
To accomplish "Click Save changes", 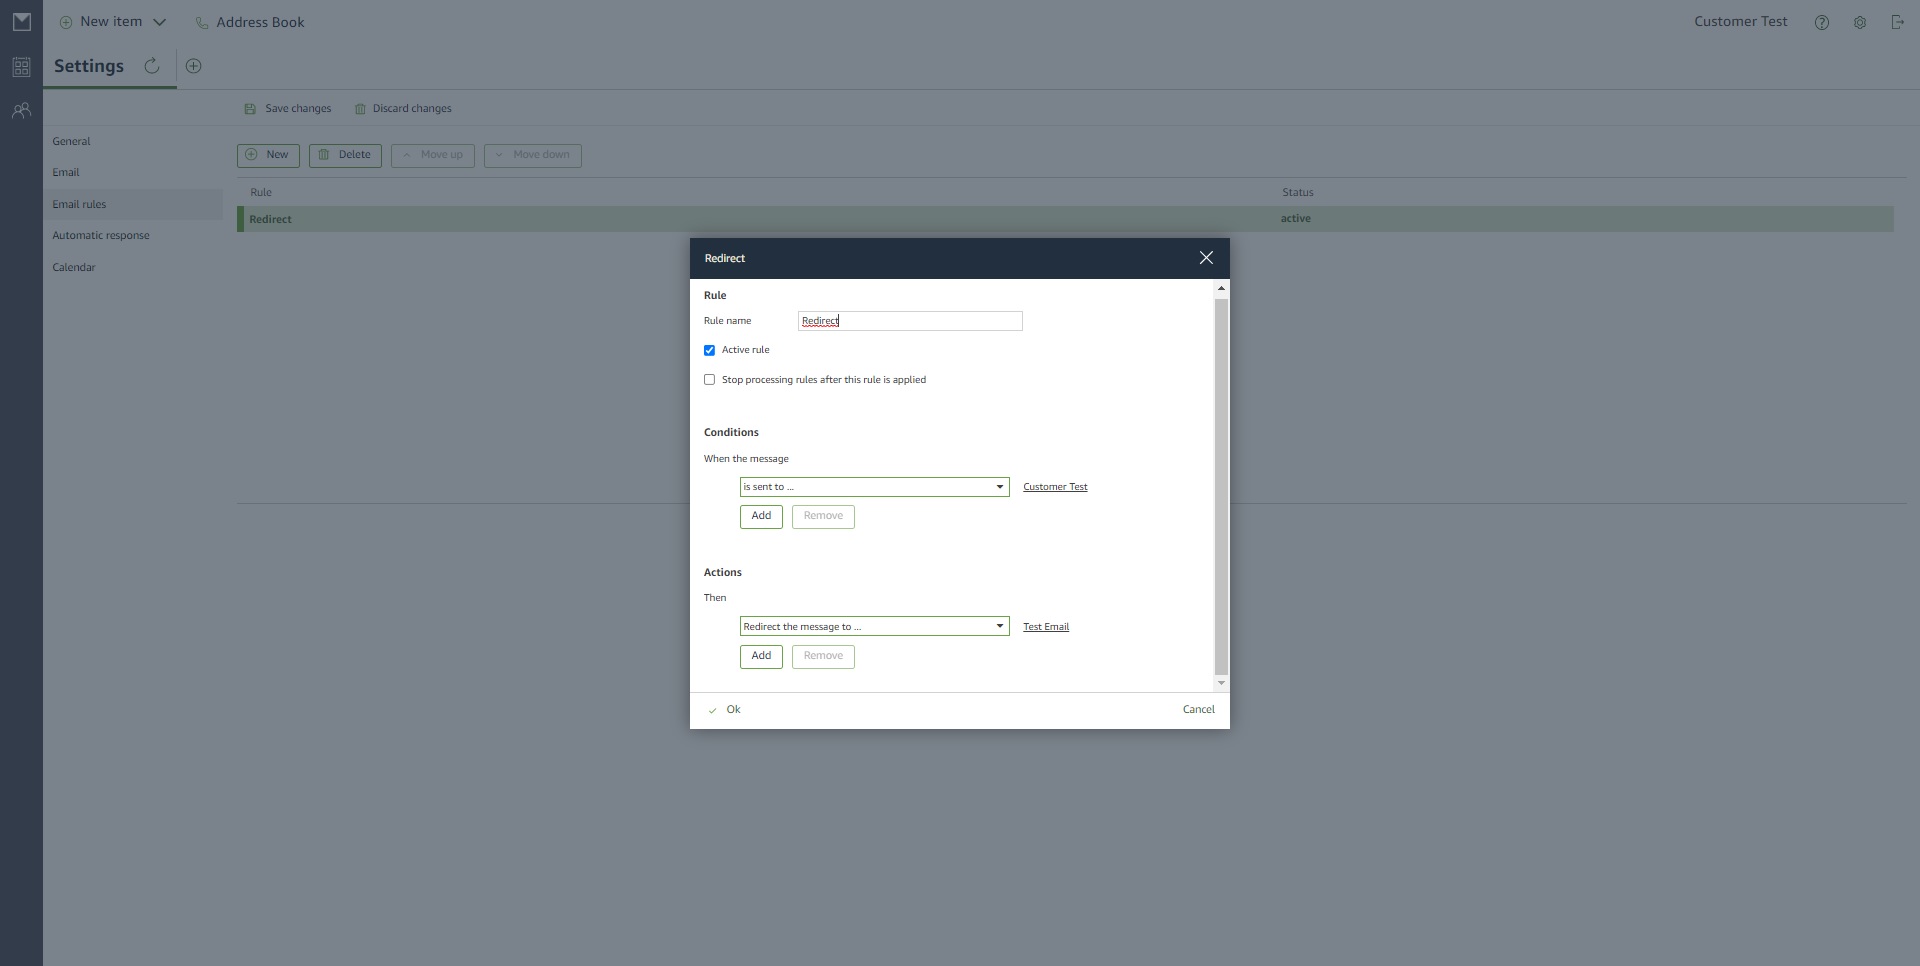I will coord(288,108).
